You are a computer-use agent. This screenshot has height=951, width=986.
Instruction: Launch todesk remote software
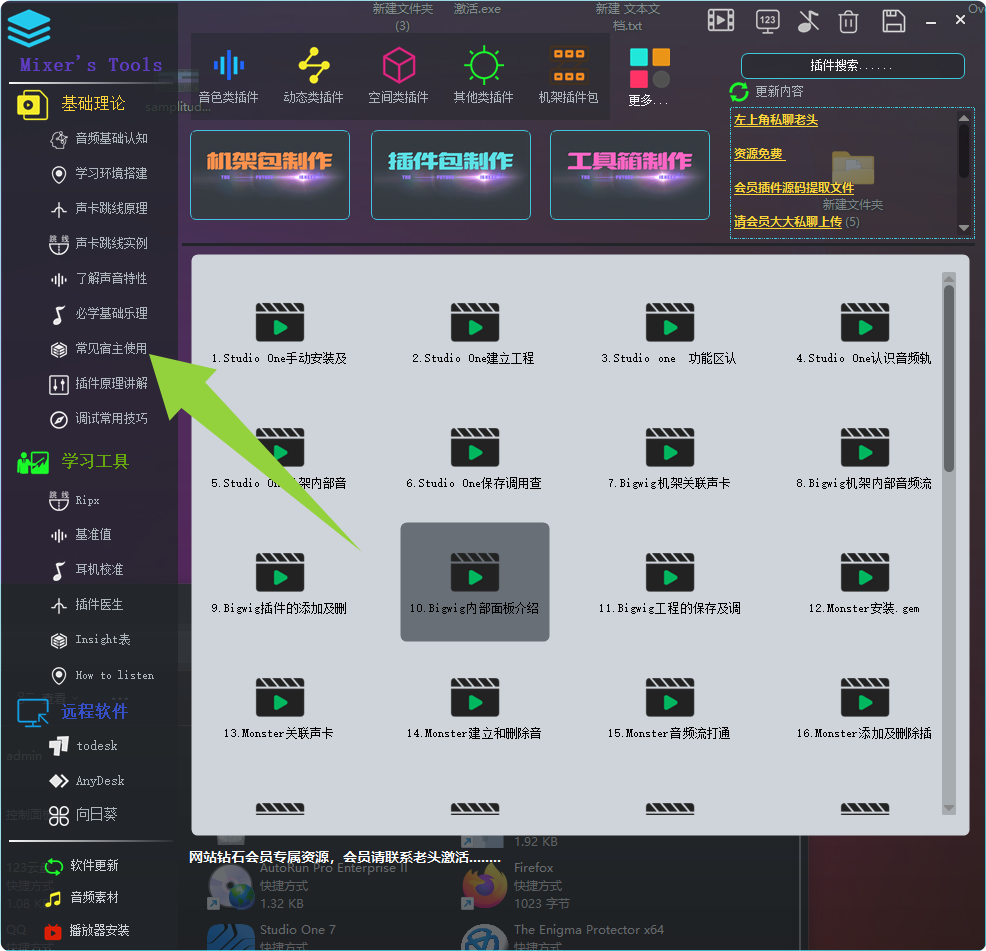click(x=84, y=746)
